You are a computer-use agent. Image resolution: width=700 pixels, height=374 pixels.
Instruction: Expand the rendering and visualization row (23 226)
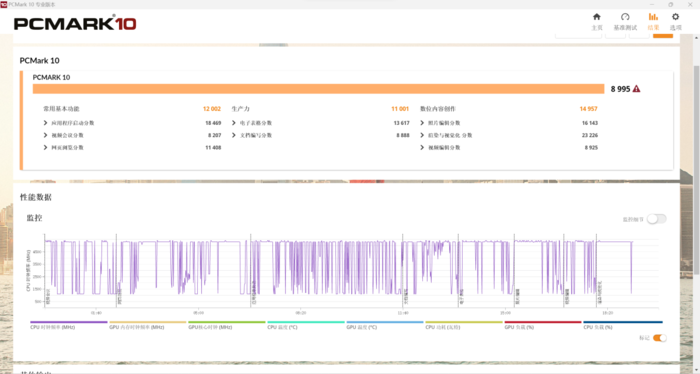pos(509,135)
